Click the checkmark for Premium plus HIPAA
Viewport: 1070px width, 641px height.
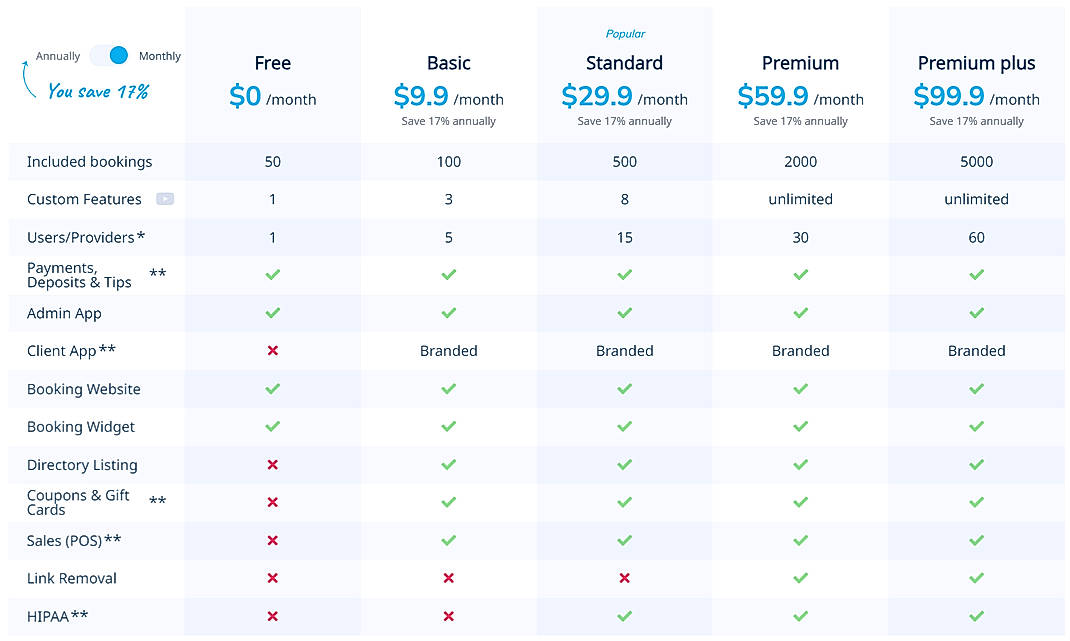(976, 617)
